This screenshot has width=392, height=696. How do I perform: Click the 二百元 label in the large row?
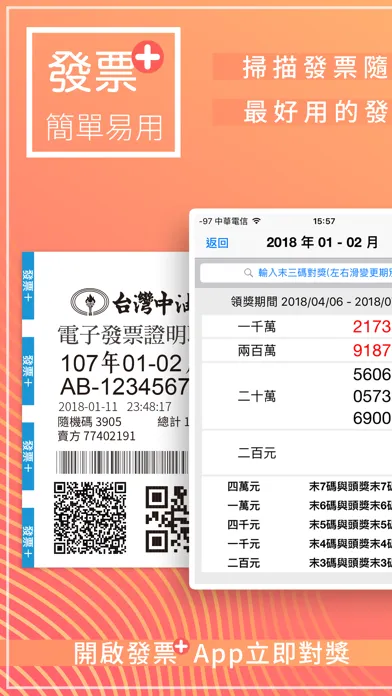(x=257, y=453)
